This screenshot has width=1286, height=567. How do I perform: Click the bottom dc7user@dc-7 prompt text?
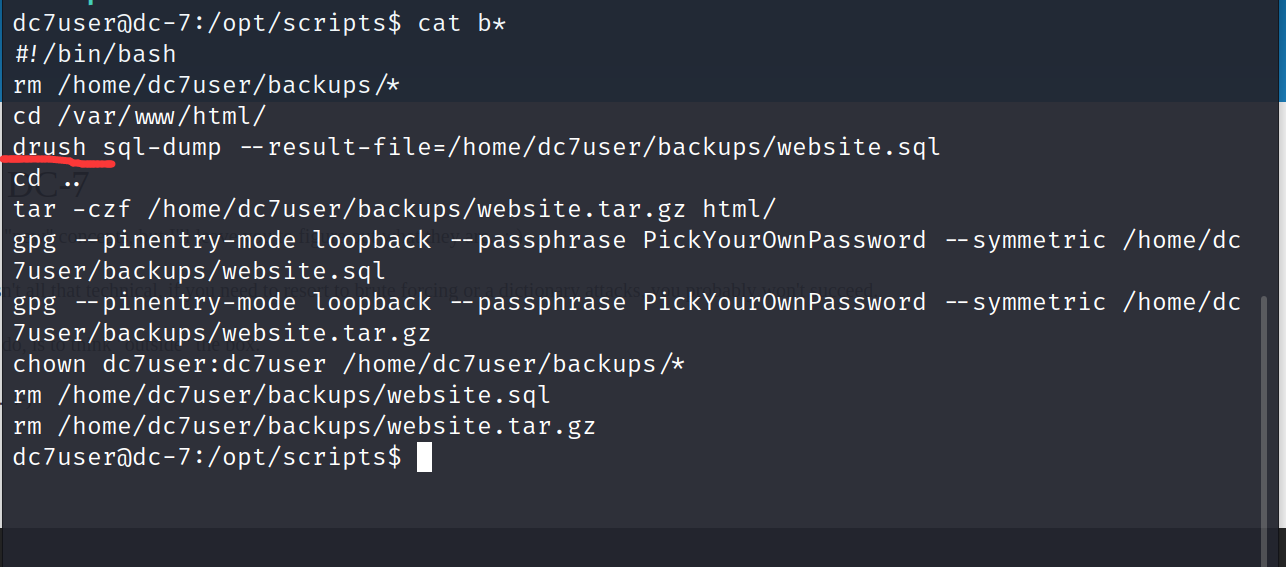point(207,458)
